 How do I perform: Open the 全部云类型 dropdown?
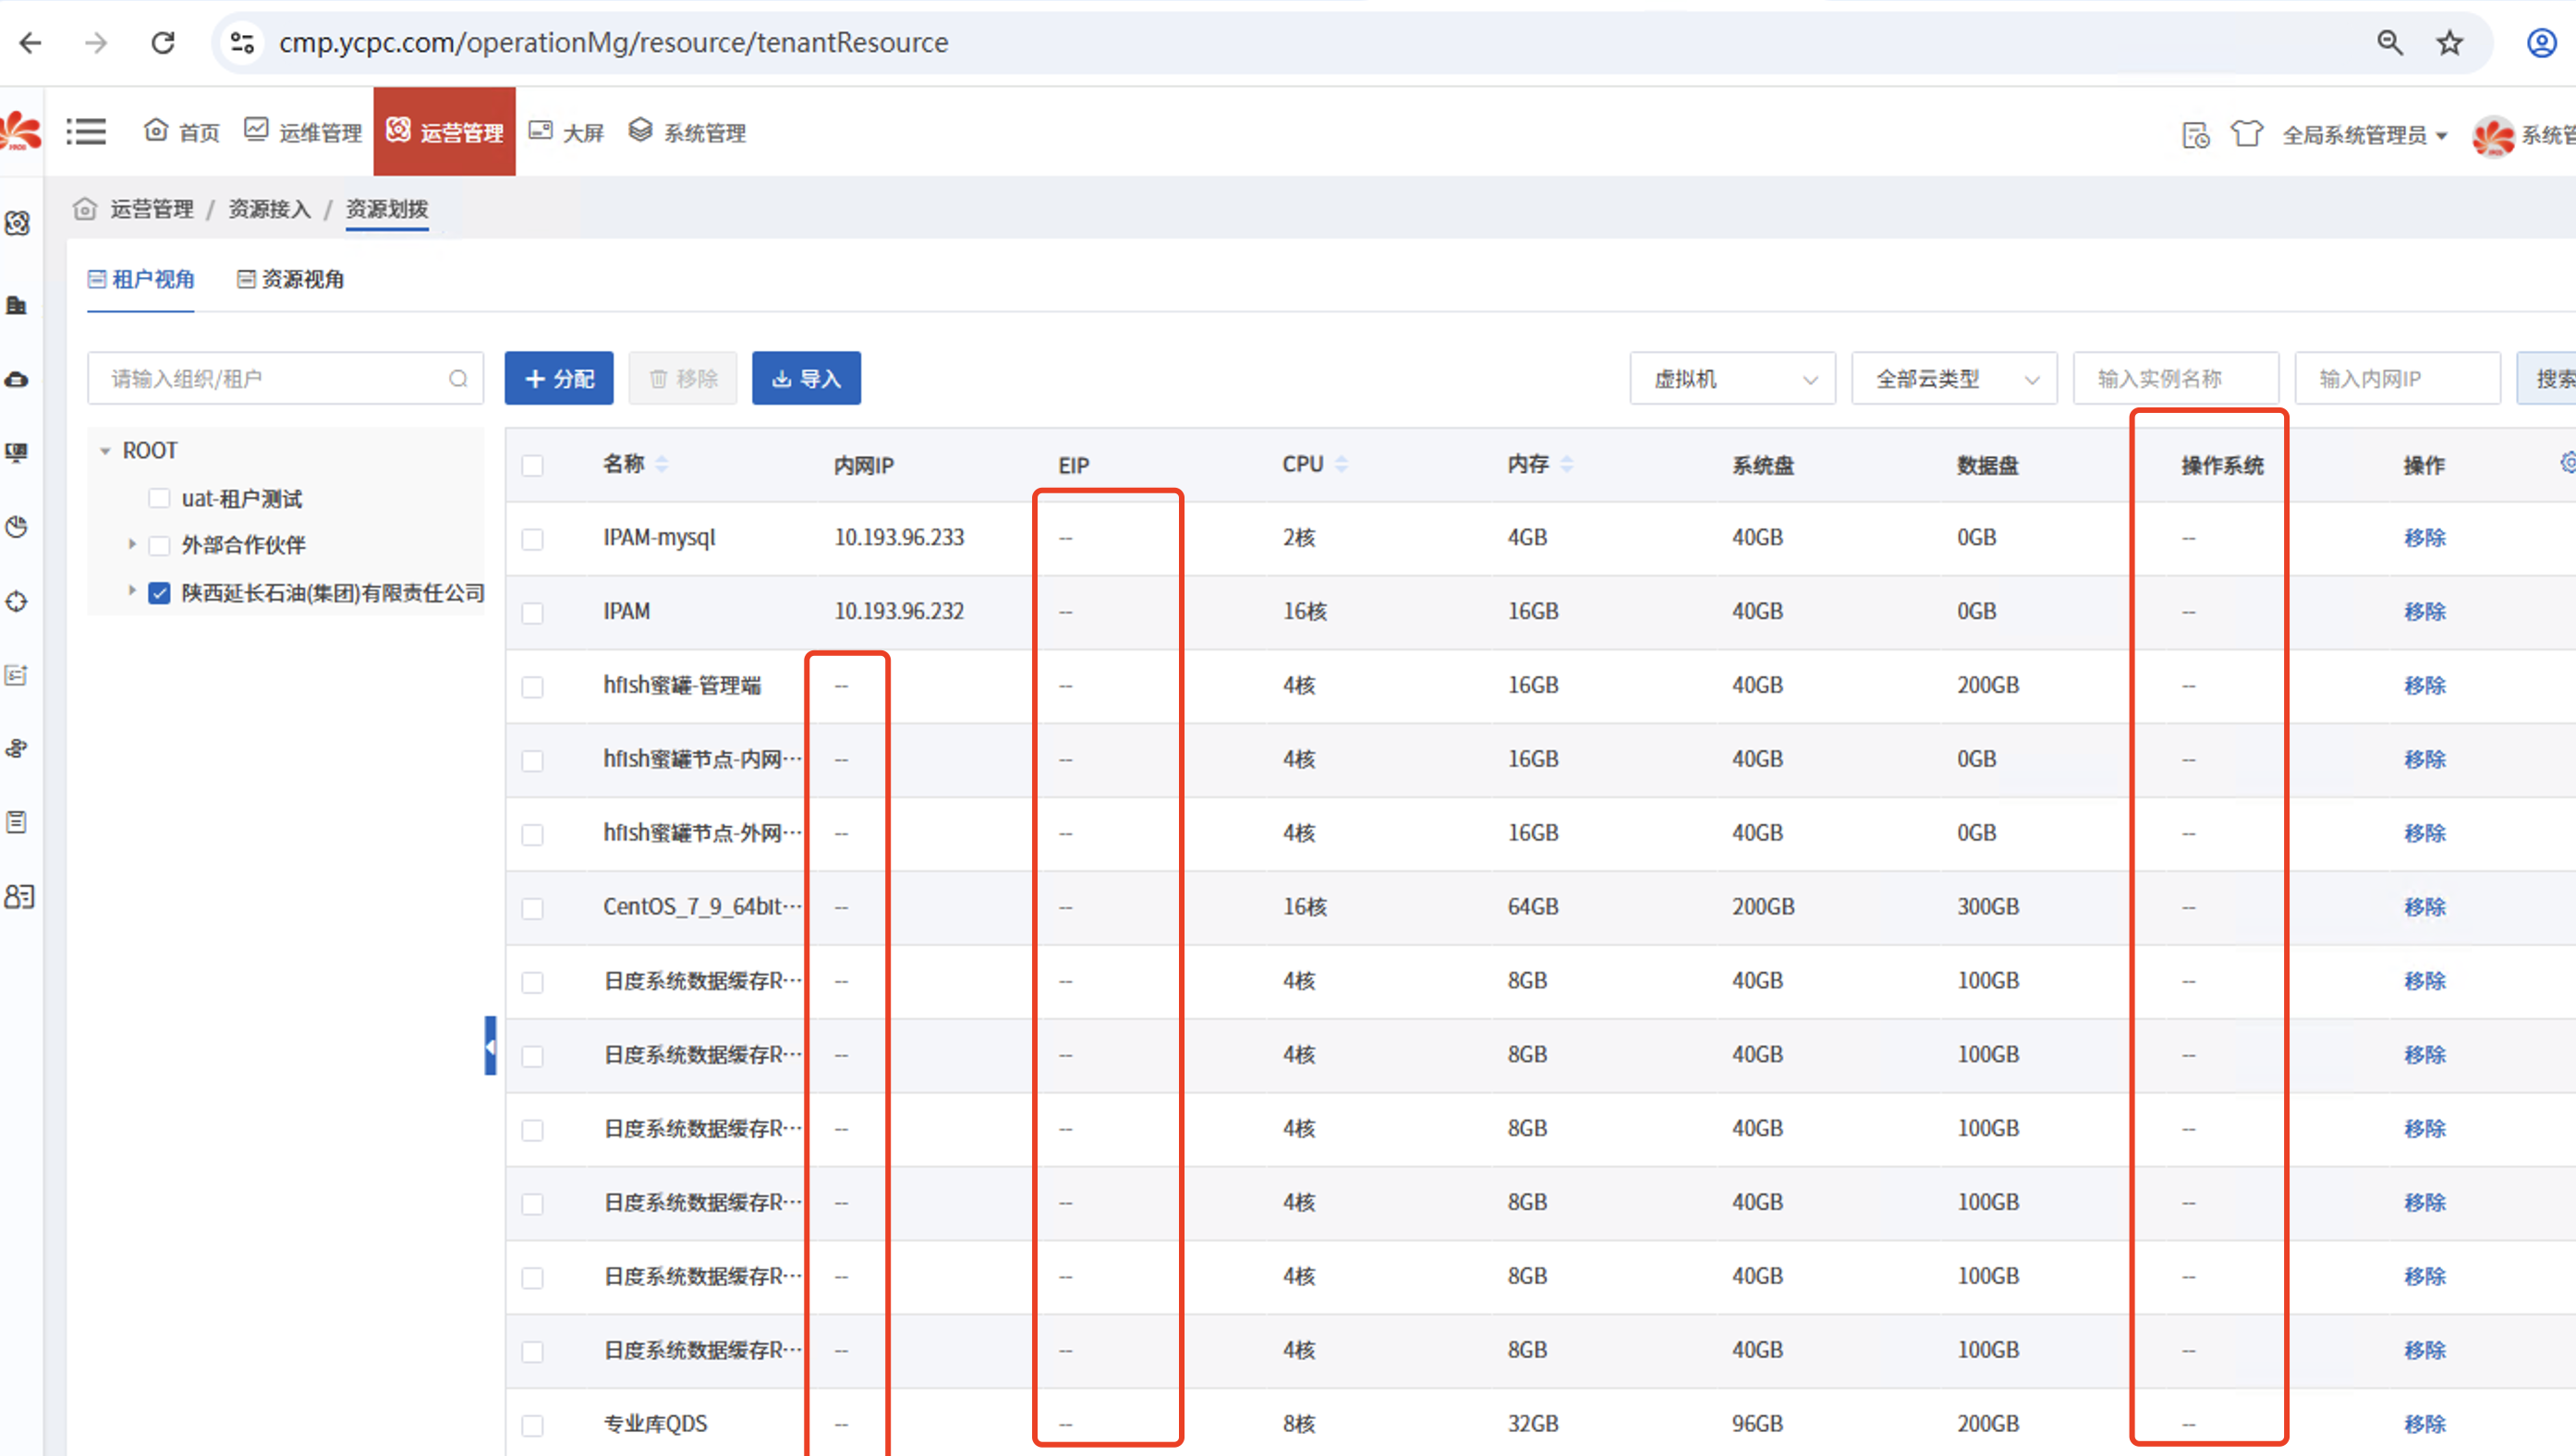click(1954, 378)
